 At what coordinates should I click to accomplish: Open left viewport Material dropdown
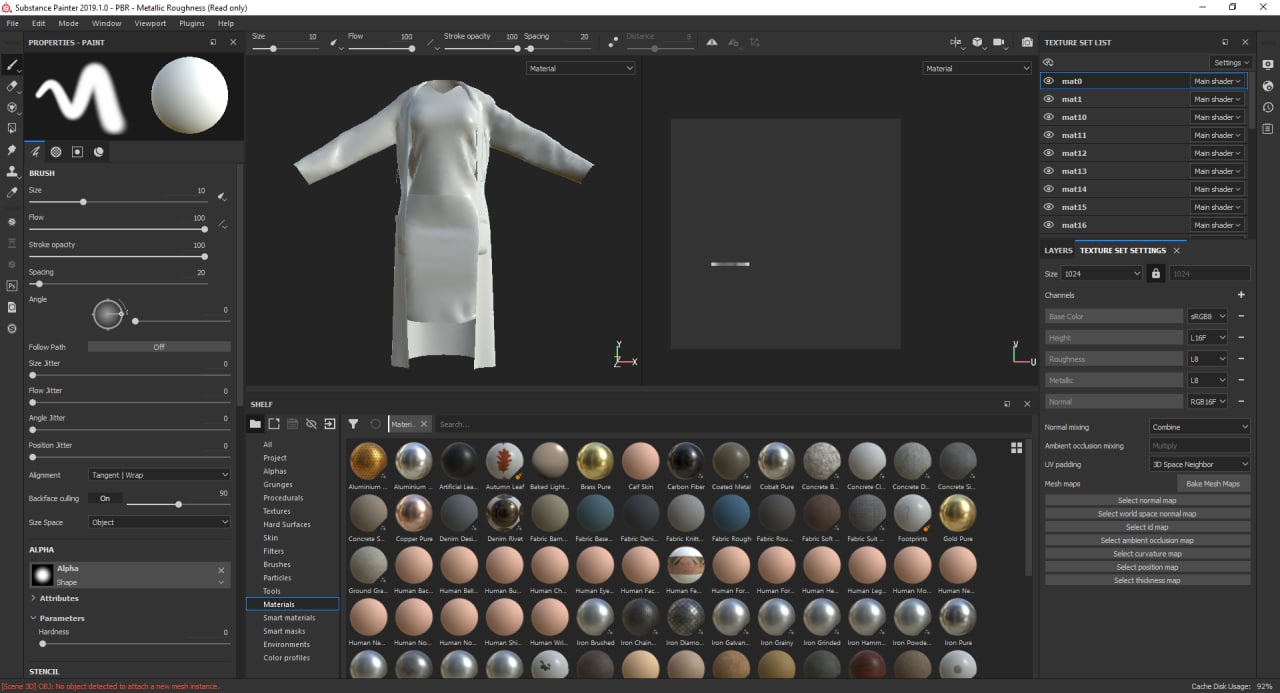pos(581,68)
